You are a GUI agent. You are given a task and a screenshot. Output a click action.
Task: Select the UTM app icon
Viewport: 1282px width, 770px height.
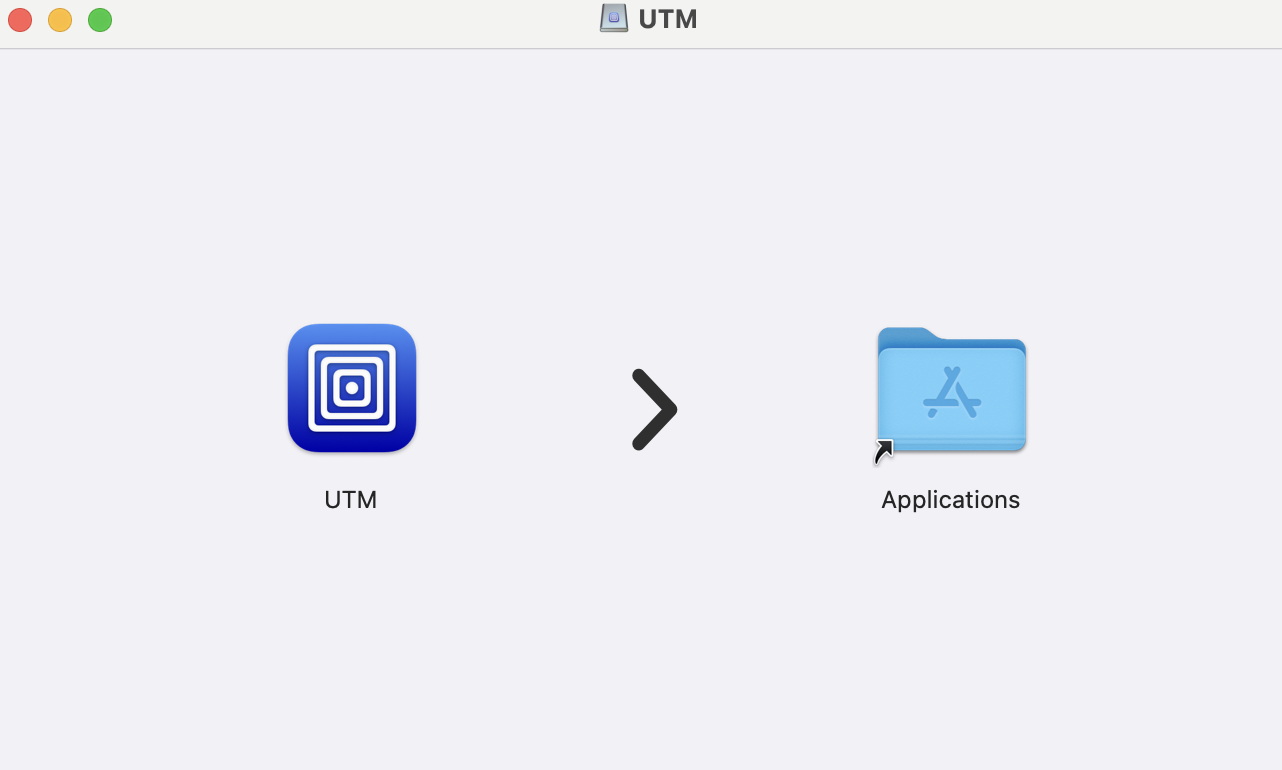point(352,388)
